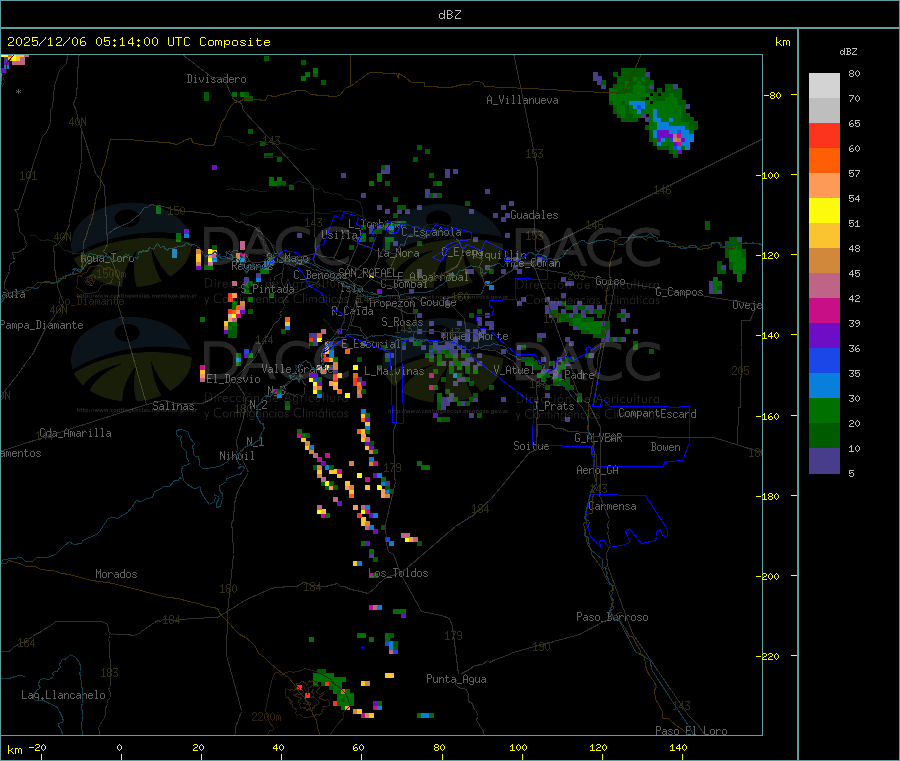This screenshot has height=761, width=900.
Task: Select the 'Nihuil' place label
Action: pos(236,456)
